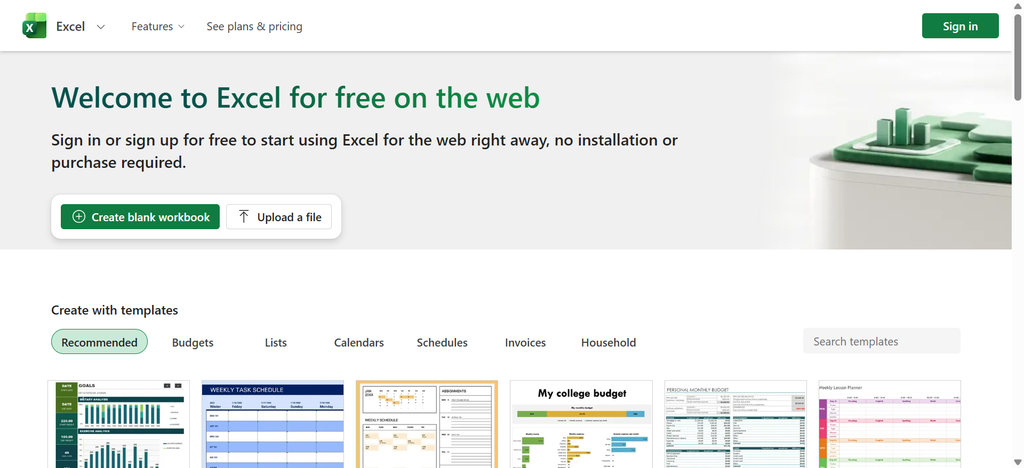Create a blank workbook
The width and height of the screenshot is (1024, 468).
pos(140,217)
